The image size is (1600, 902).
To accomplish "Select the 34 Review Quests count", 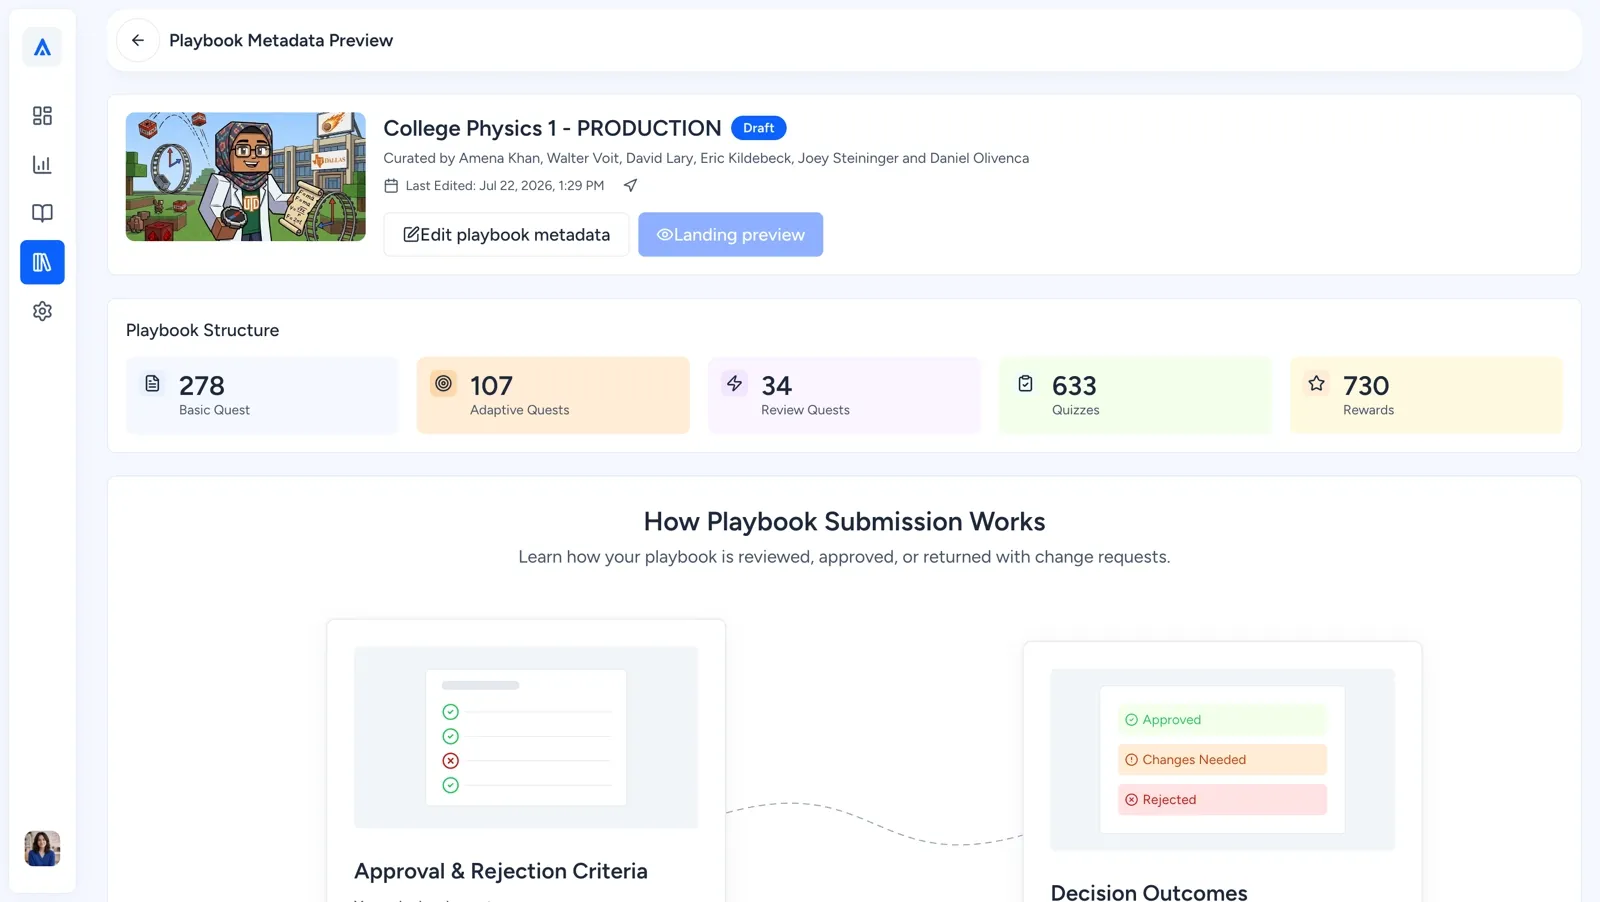I will [x=776, y=386].
